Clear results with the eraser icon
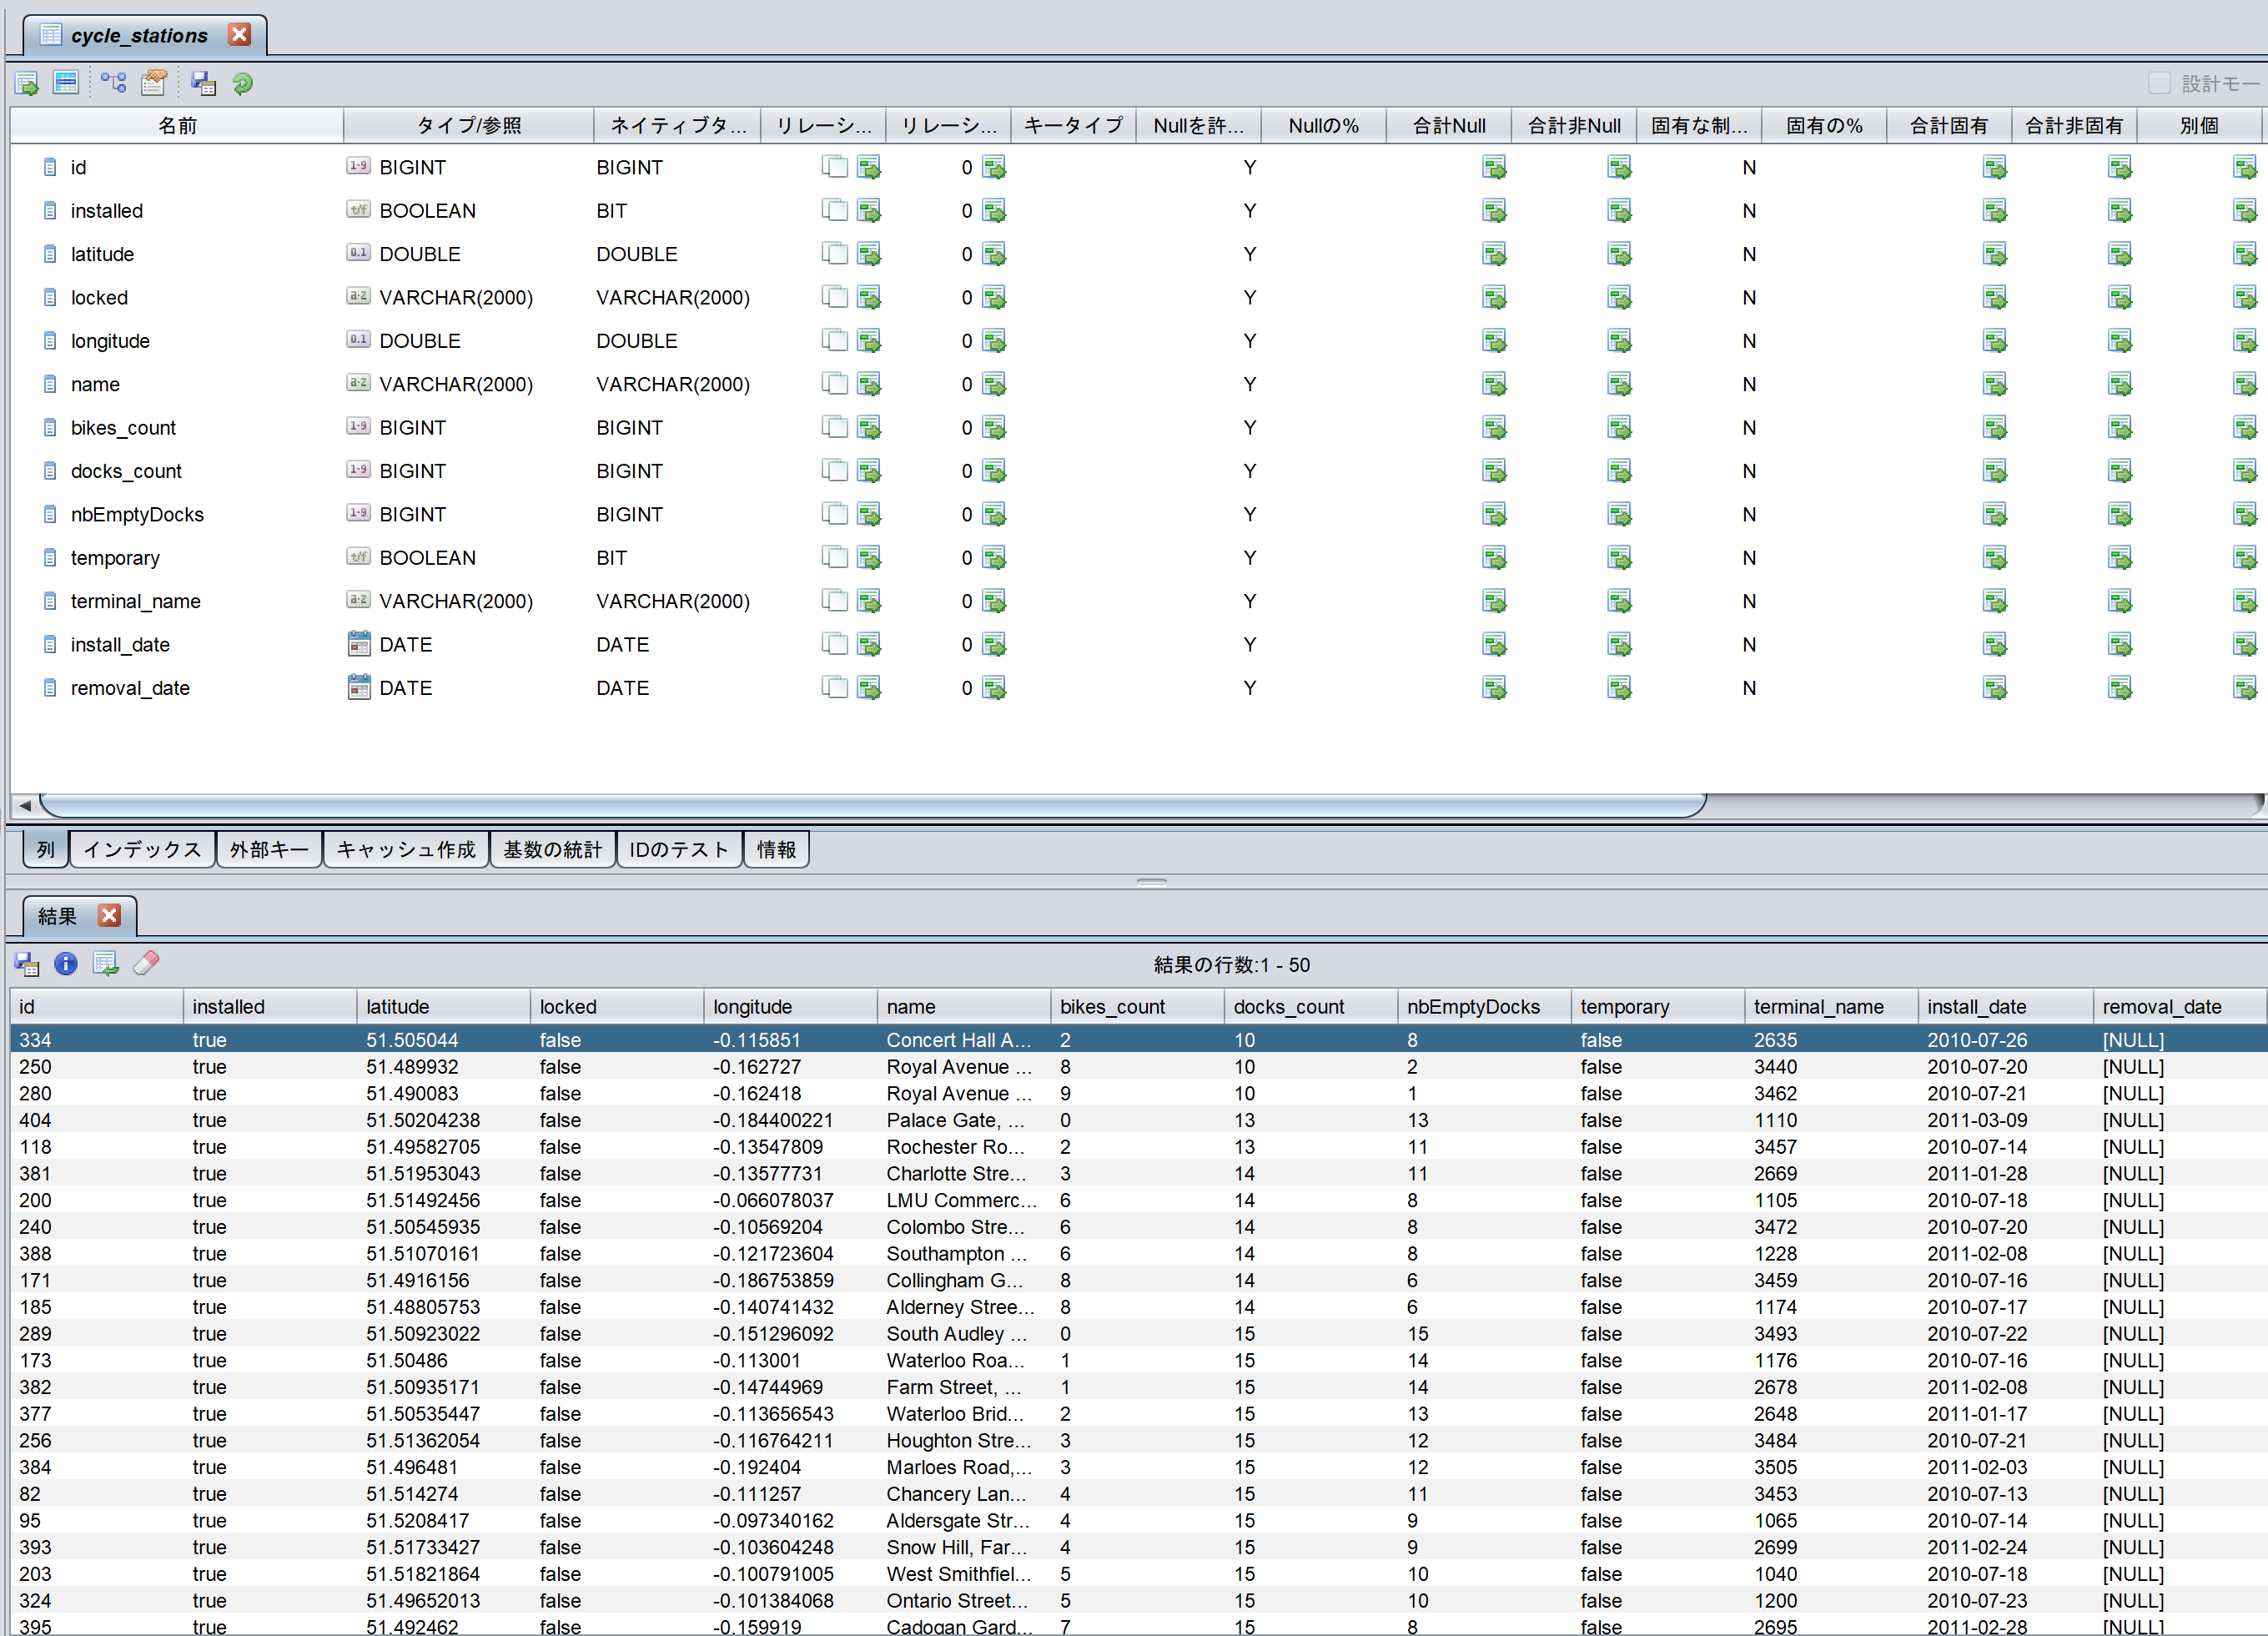Viewport: 2268px width, 1636px height. [x=146, y=963]
